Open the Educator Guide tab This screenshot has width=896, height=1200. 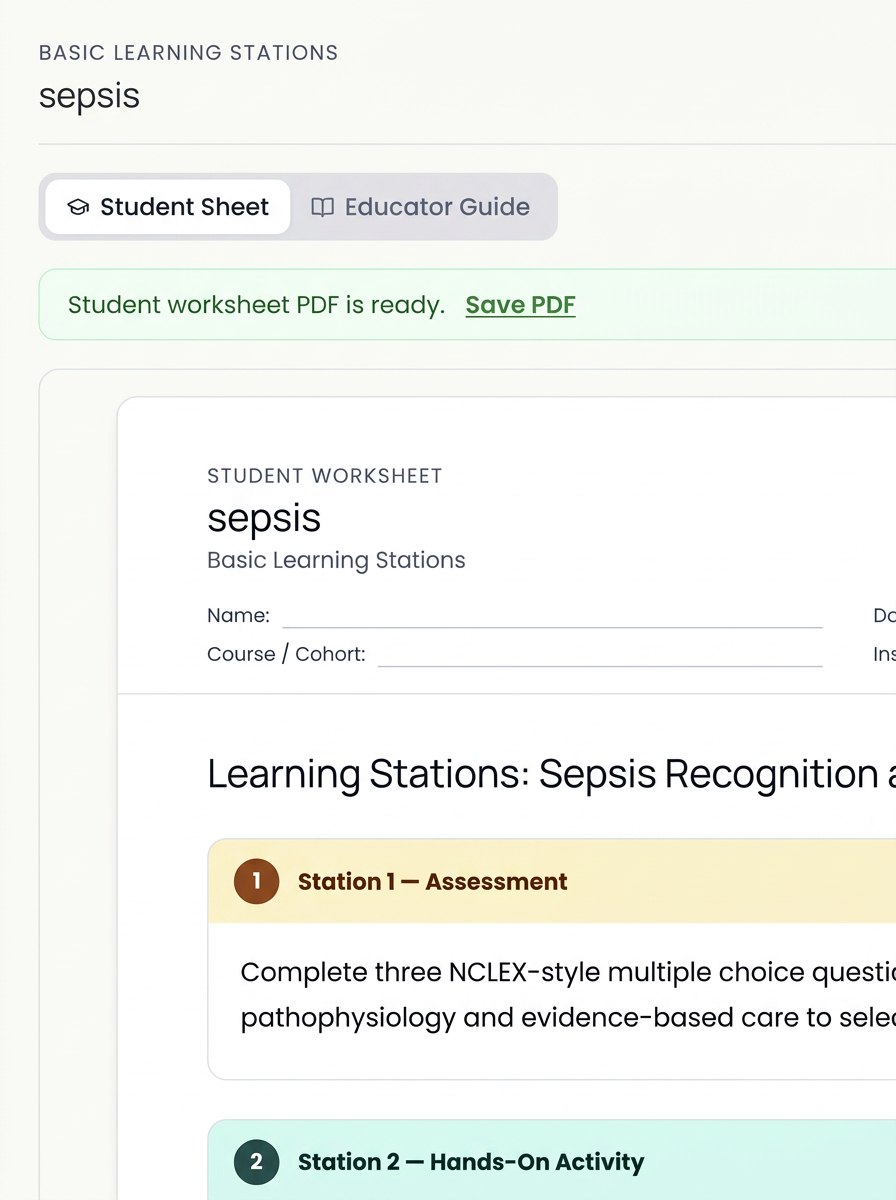tap(420, 207)
